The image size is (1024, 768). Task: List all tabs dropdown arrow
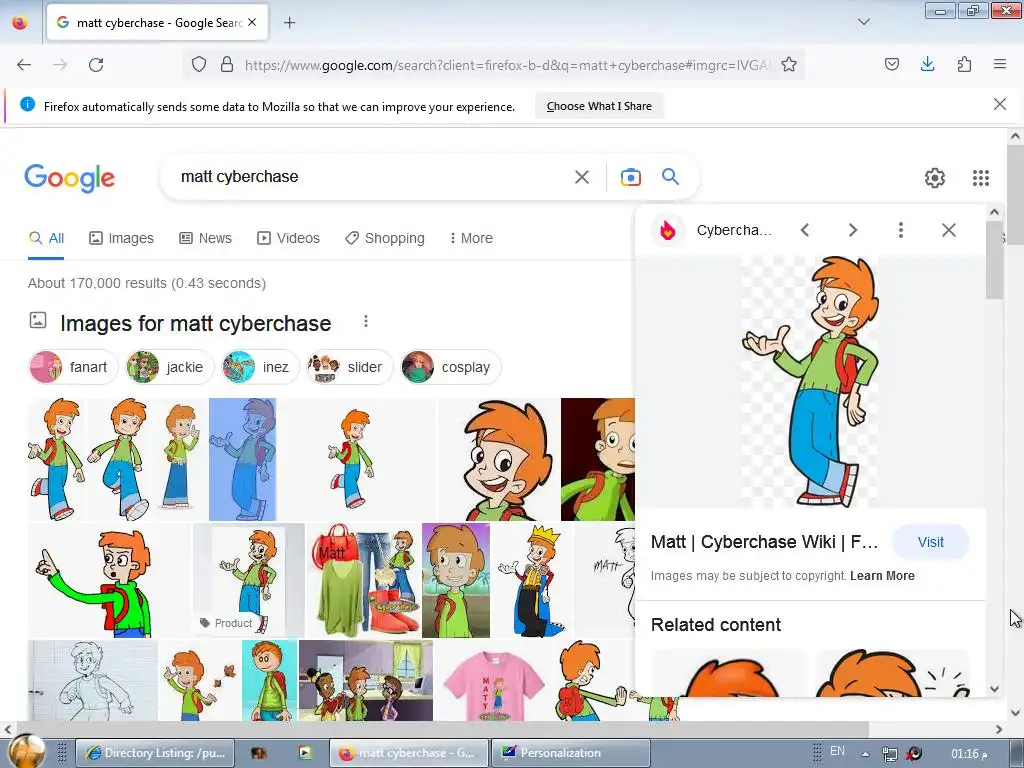point(863,22)
